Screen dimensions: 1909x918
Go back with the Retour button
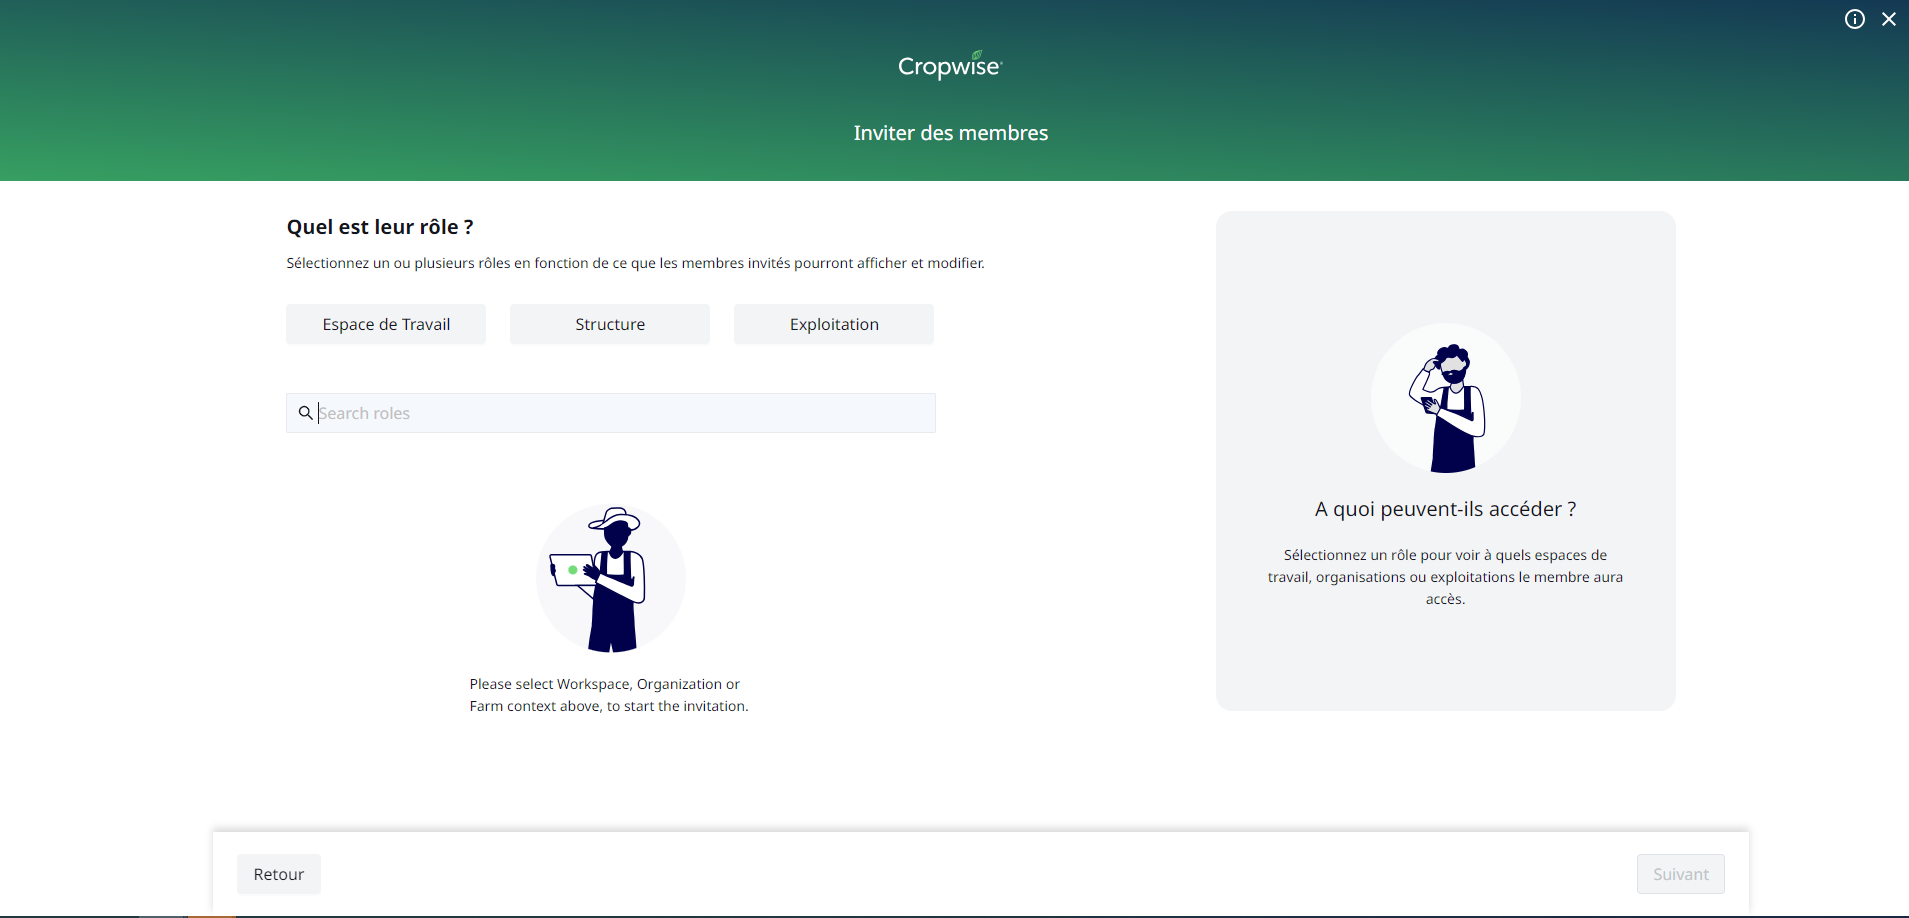coord(278,874)
